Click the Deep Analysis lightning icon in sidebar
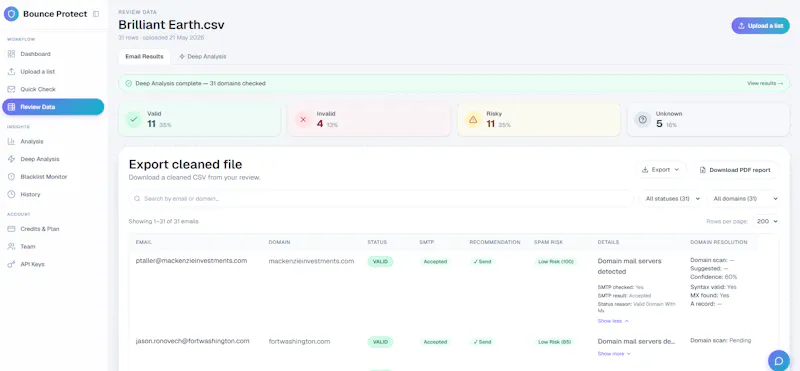 tap(11, 159)
